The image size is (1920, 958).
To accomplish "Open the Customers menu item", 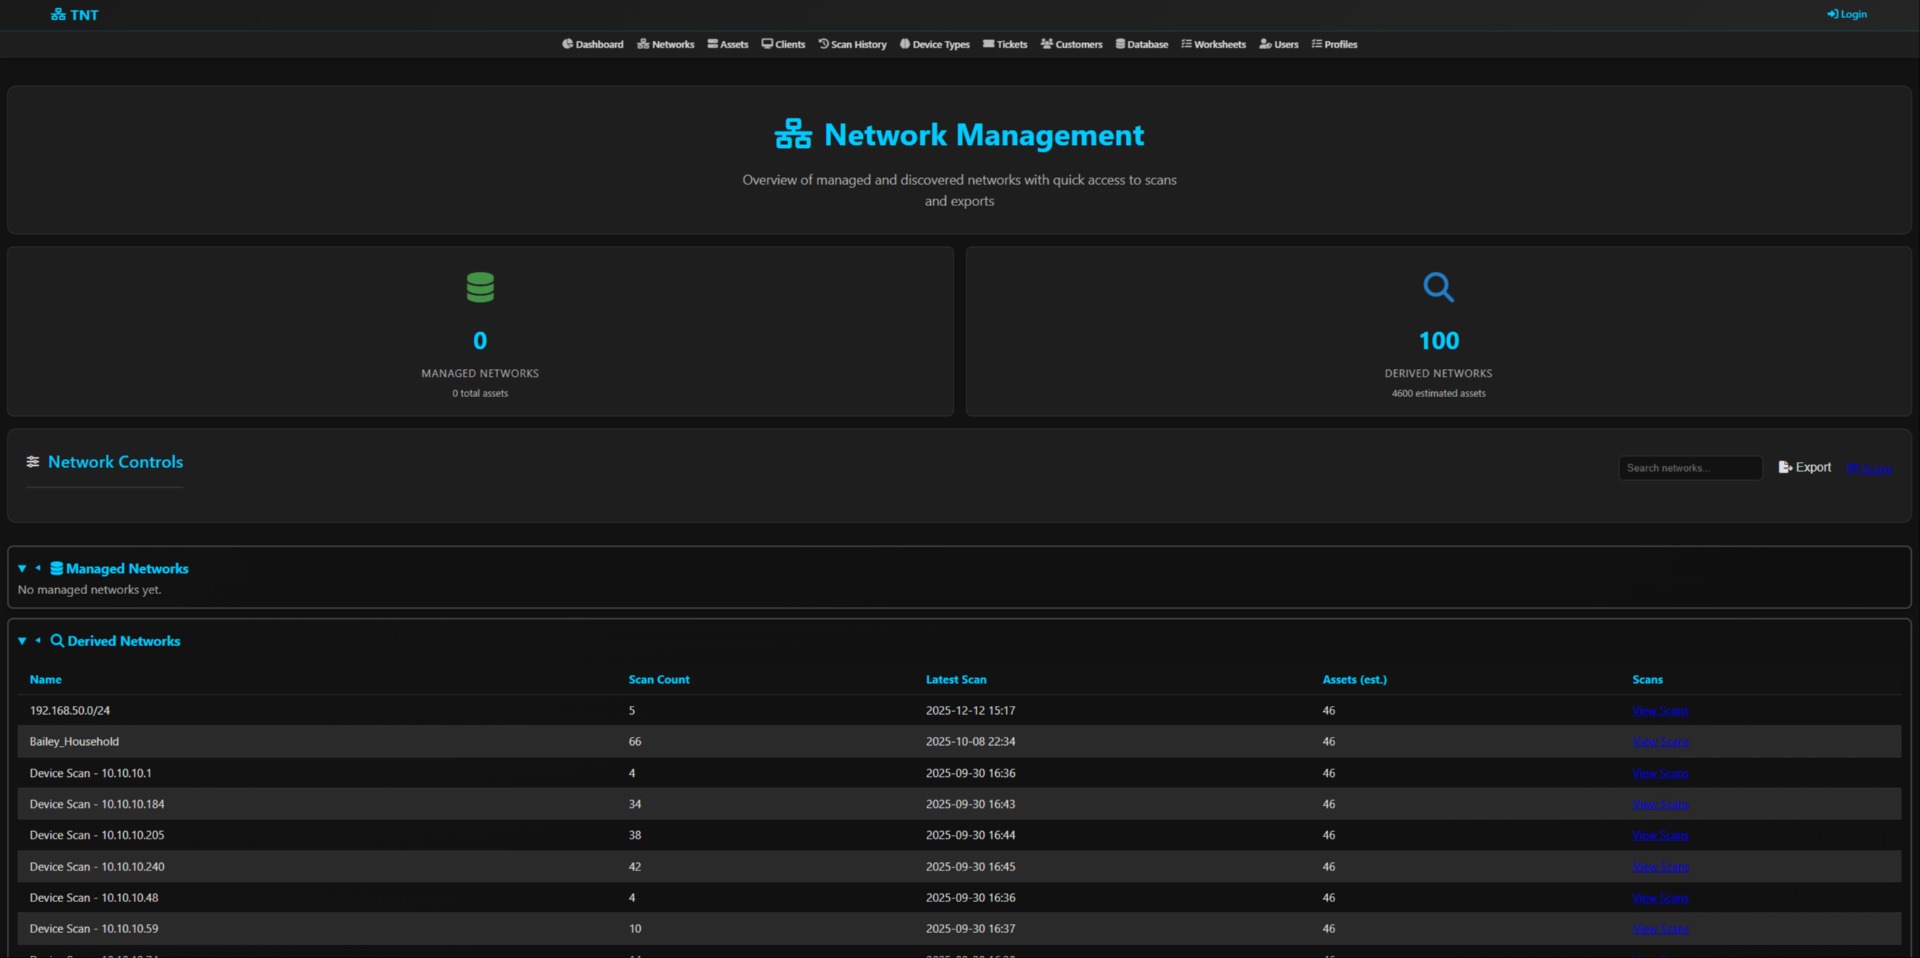I will click(x=1071, y=44).
